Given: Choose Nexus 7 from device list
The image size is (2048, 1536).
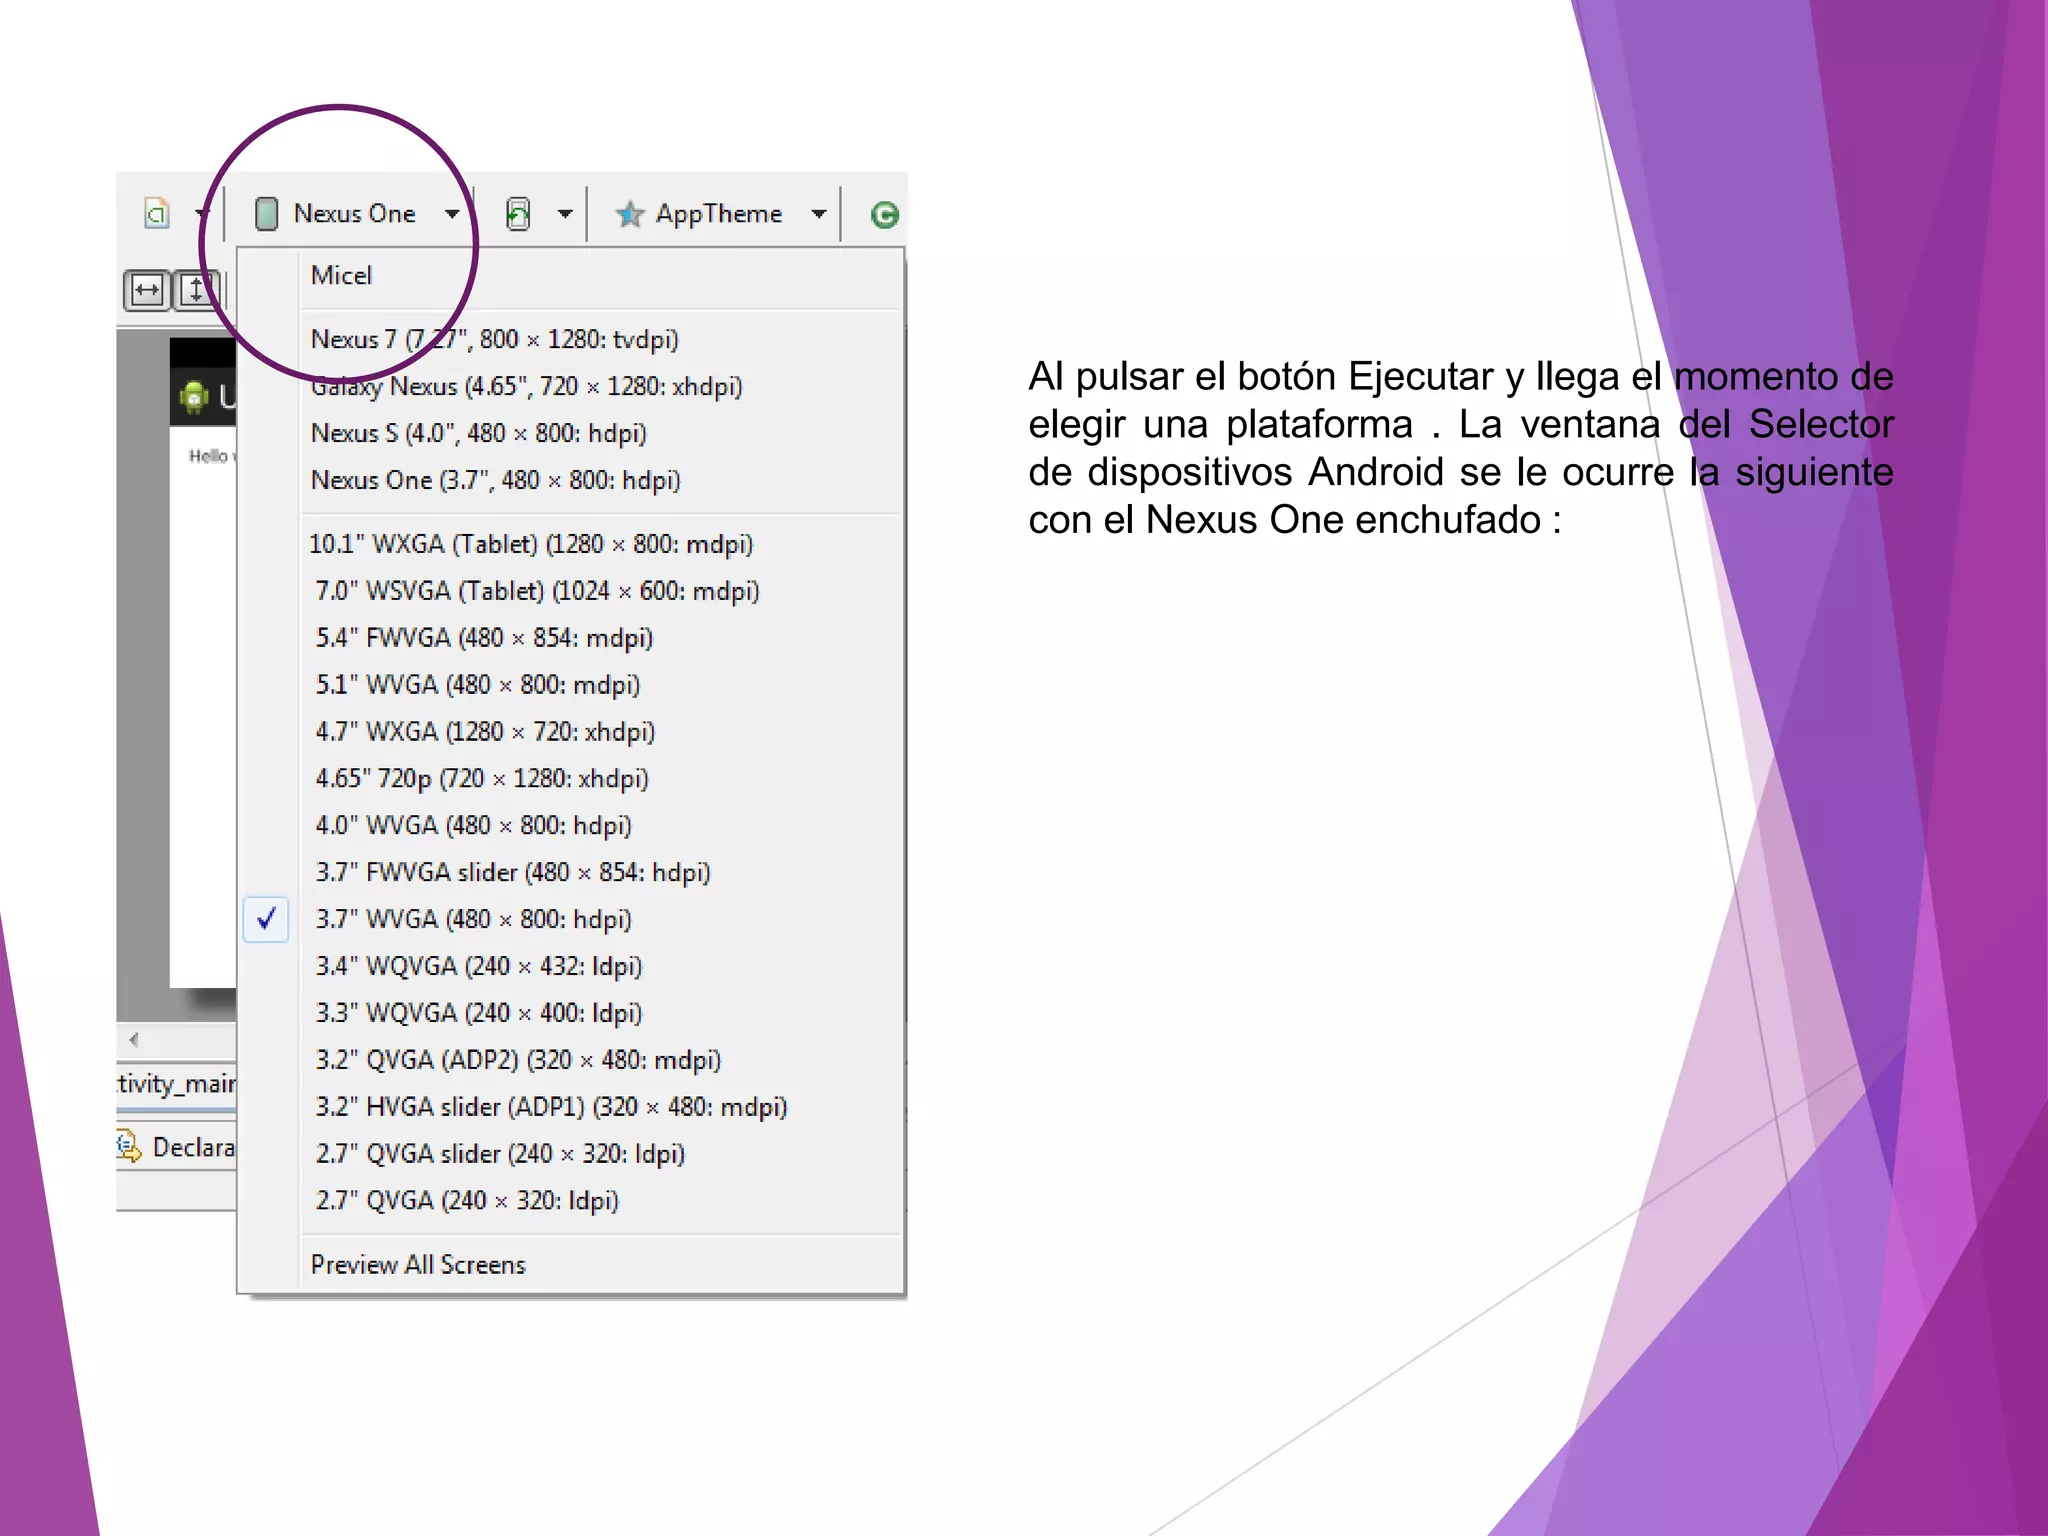Looking at the screenshot, I should pos(494,339).
